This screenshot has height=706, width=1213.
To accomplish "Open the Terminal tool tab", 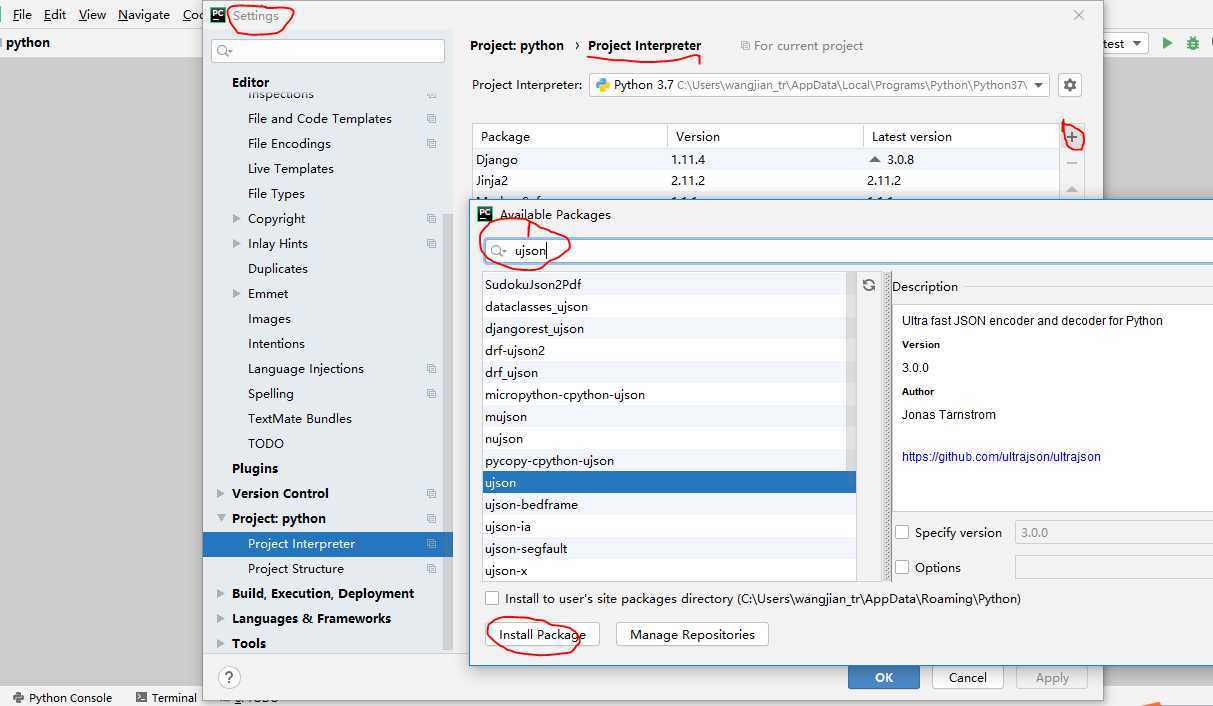I will point(167,698).
